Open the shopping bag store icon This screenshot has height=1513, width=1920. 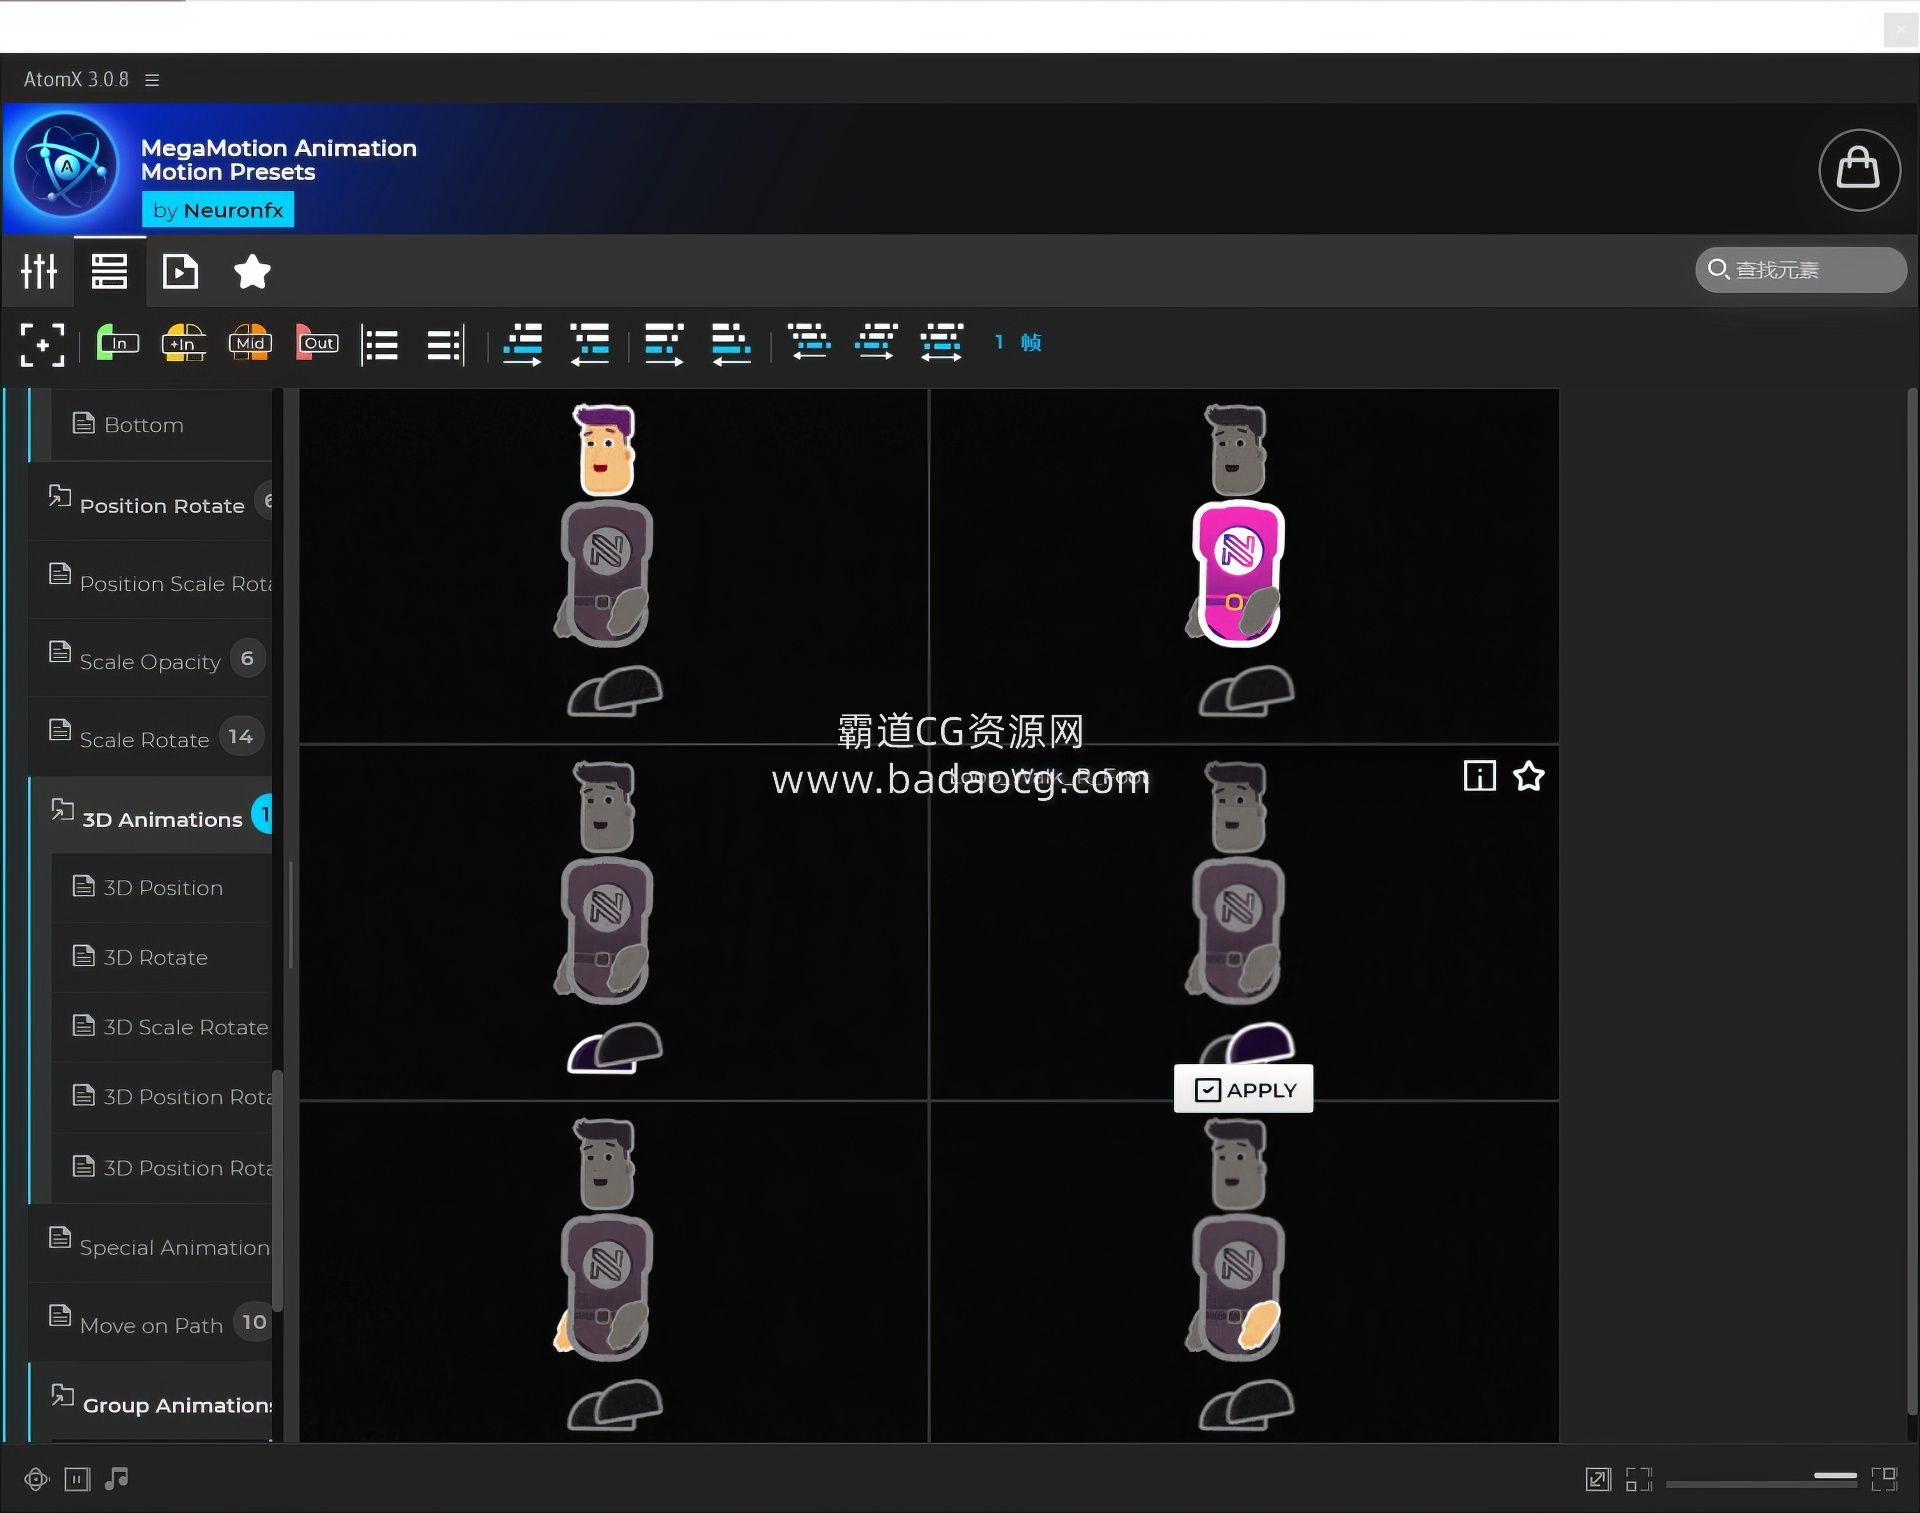1859,169
